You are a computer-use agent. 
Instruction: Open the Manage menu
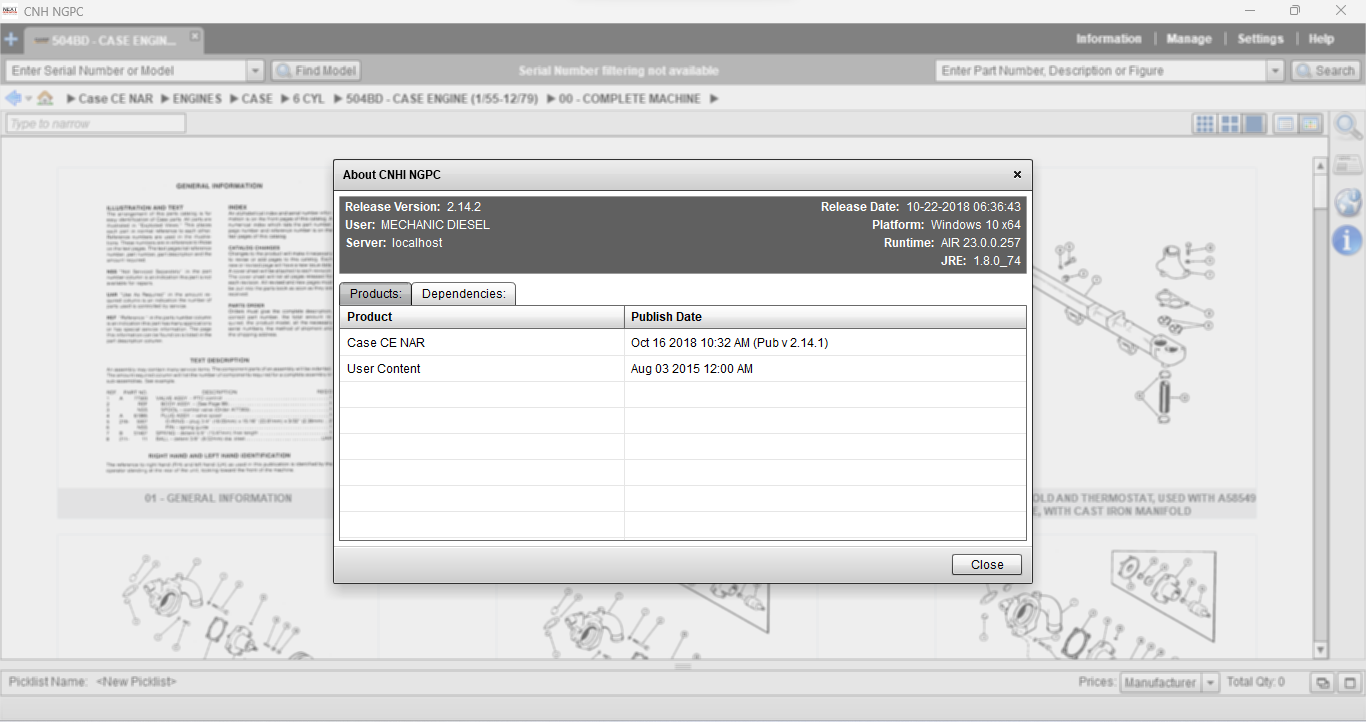(x=1189, y=39)
